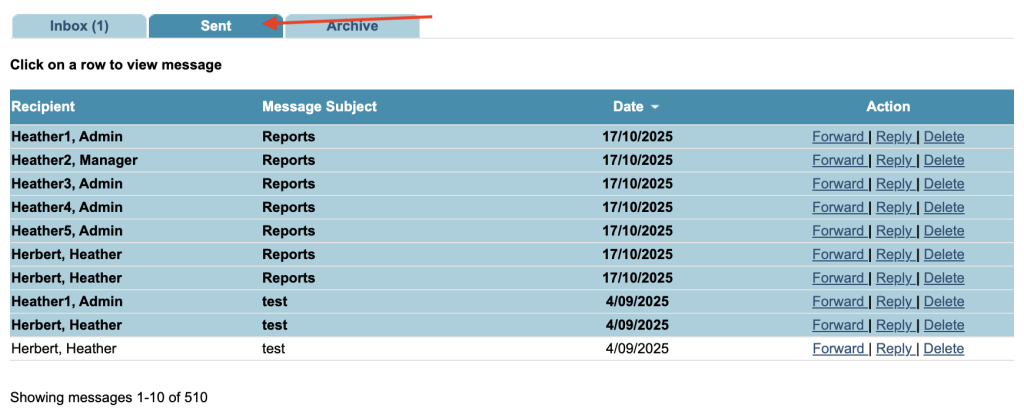Screen dimensions: 1024x411
Task: Delete the Heather5, Admin Reports message
Action: [944, 231]
